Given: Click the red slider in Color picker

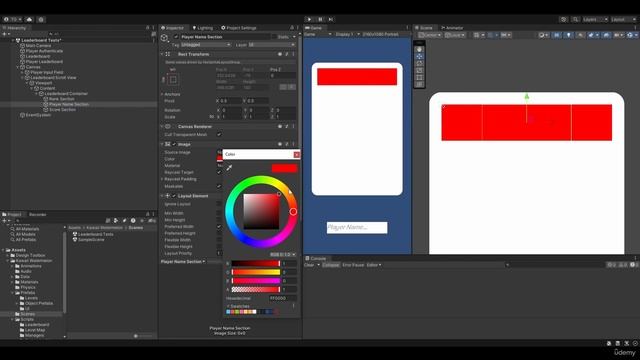Looking at the screenshot, I should tap(256, 264).
